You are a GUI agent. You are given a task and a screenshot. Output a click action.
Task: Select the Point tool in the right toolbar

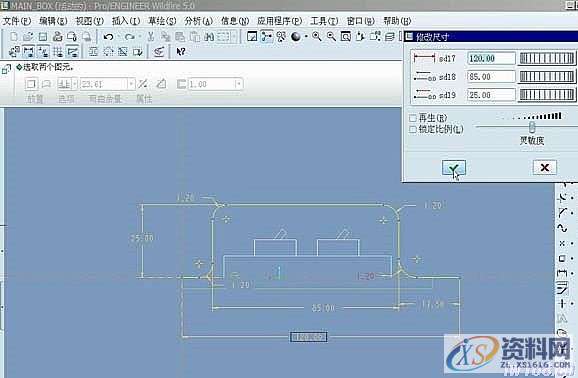pos(562,243)
